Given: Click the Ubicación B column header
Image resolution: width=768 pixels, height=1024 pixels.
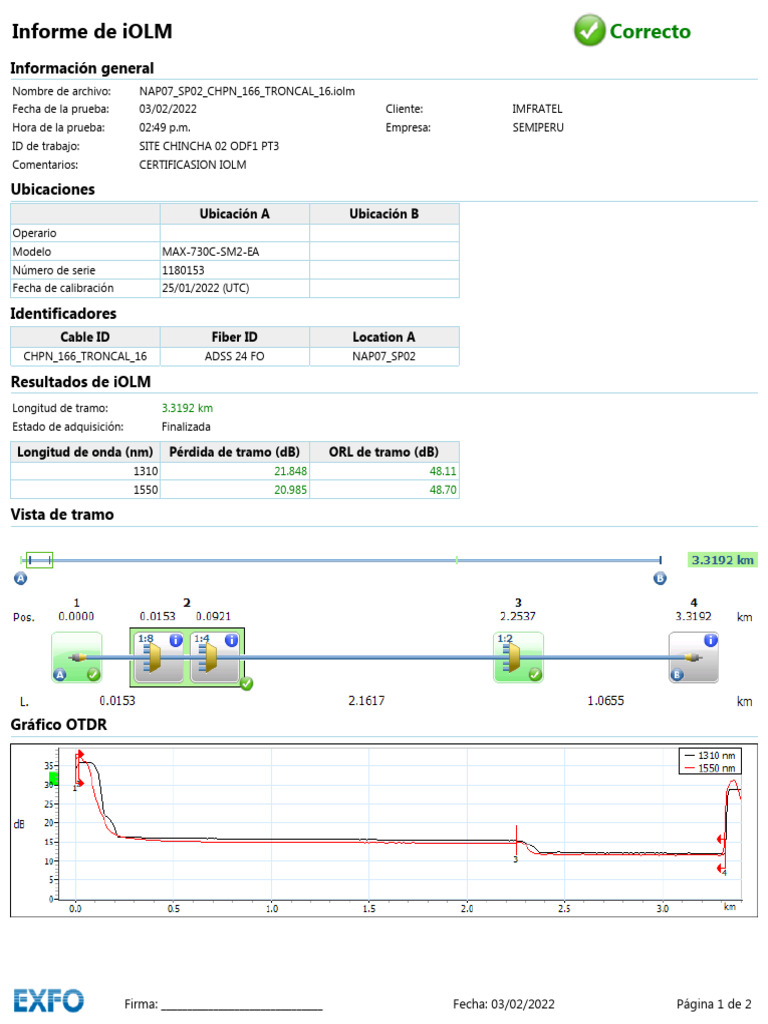Looking at the screenshot, I should [x=384, y=214].
